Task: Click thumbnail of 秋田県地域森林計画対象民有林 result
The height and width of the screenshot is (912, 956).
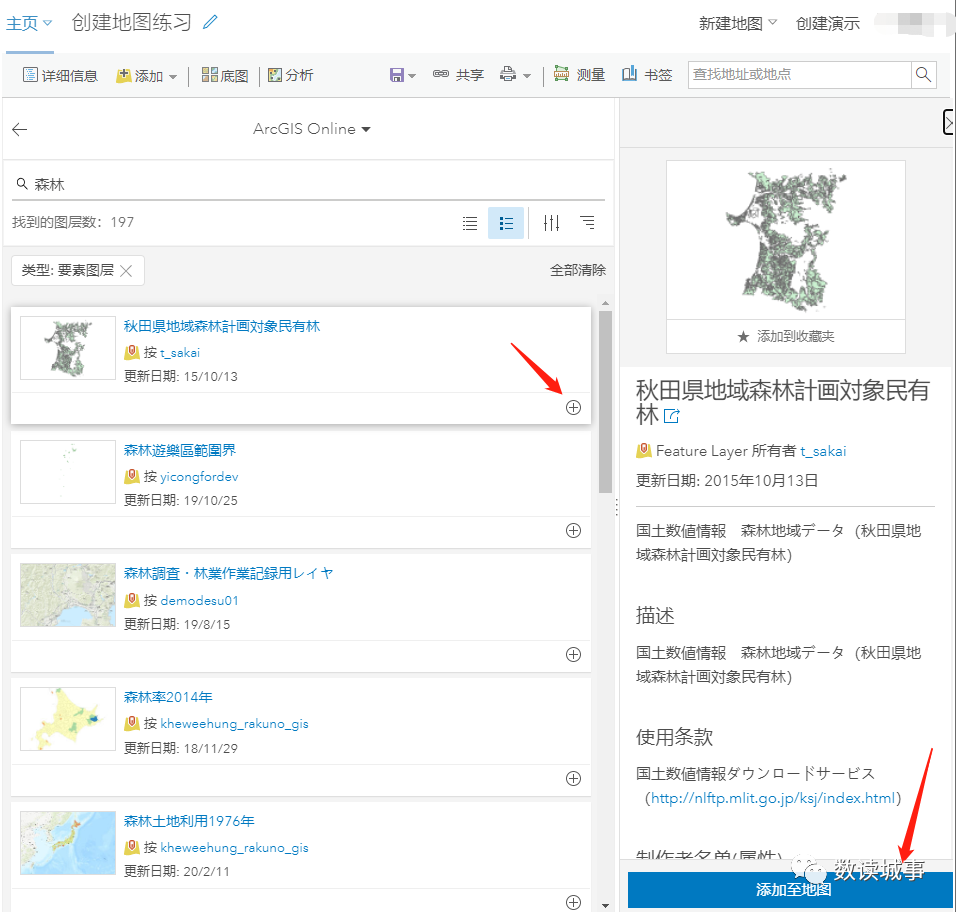Action: coord(68,348)
